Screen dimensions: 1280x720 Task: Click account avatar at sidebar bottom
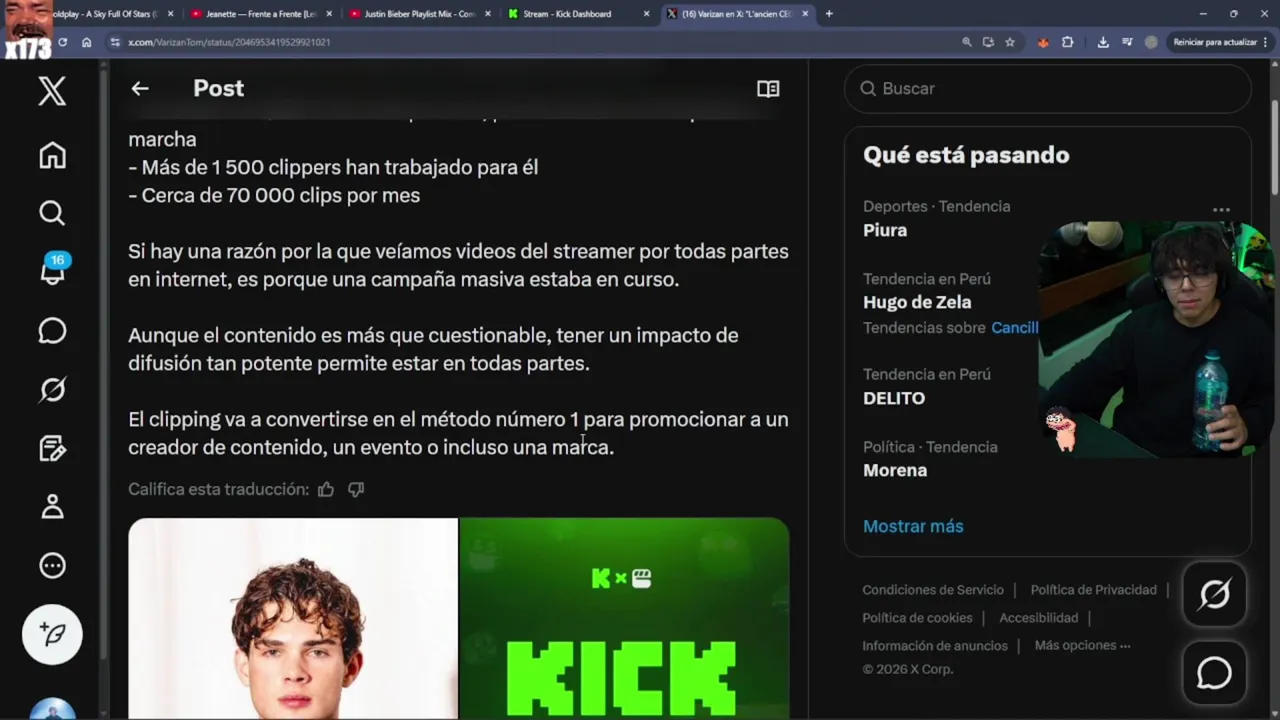(x=52, y=708)
